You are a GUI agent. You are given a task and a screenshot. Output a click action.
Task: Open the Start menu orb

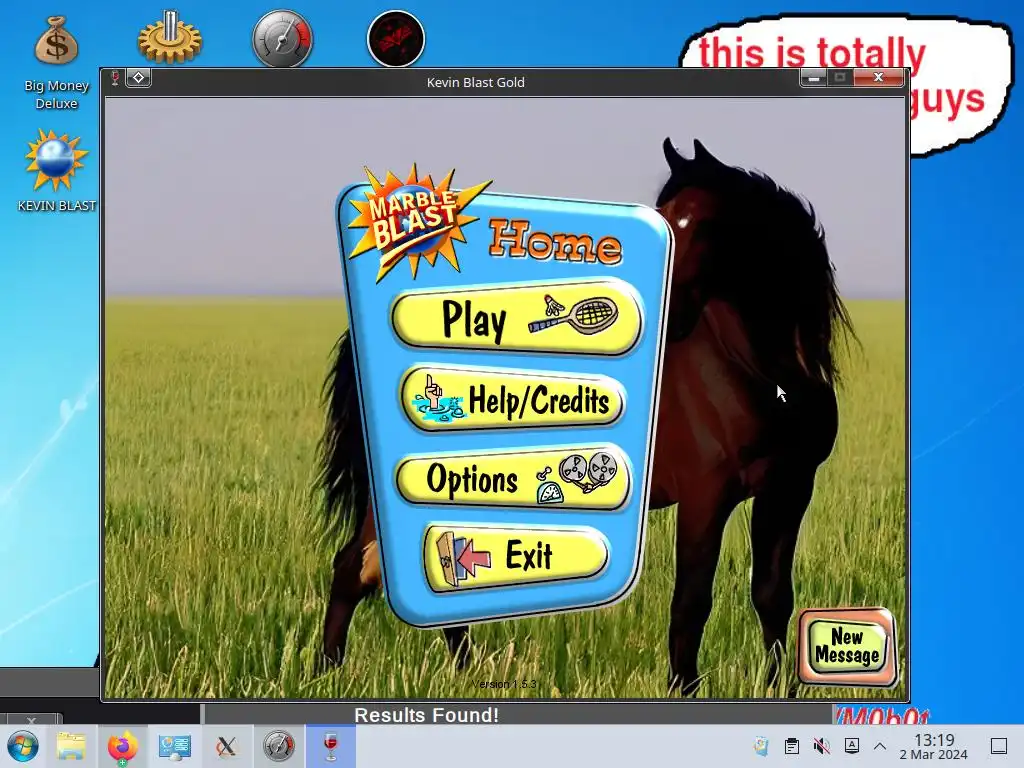[x=23, y=746]
